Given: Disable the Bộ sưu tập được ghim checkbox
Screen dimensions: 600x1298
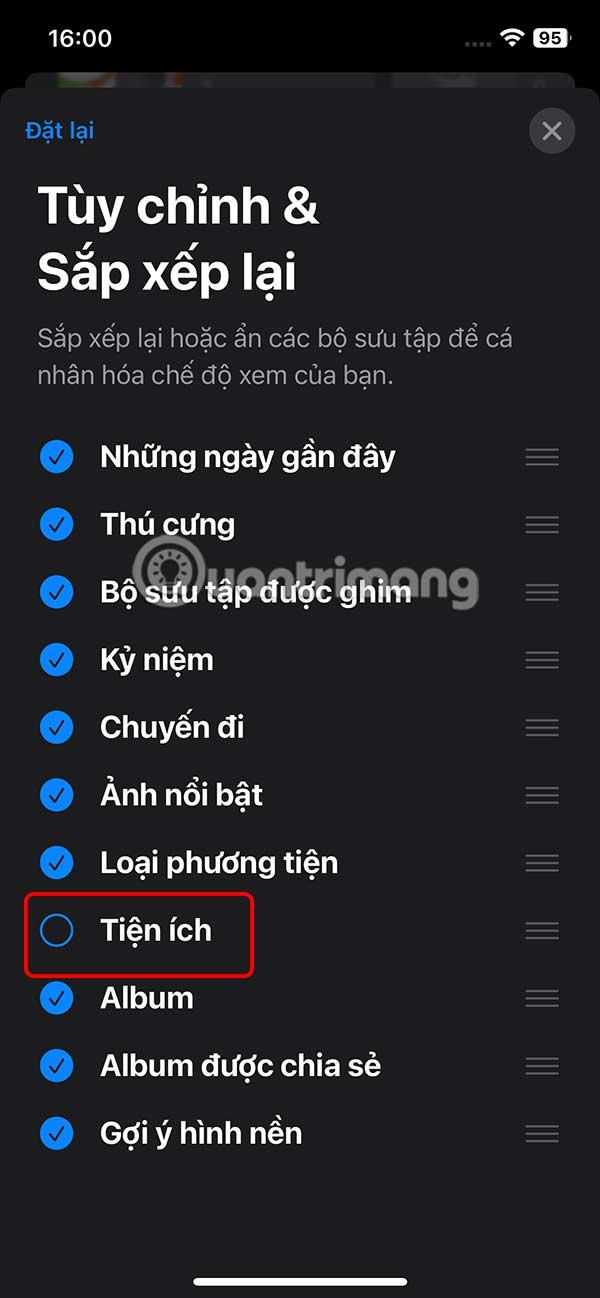Looking at the screenshot, I should click(x=57, y=592).
